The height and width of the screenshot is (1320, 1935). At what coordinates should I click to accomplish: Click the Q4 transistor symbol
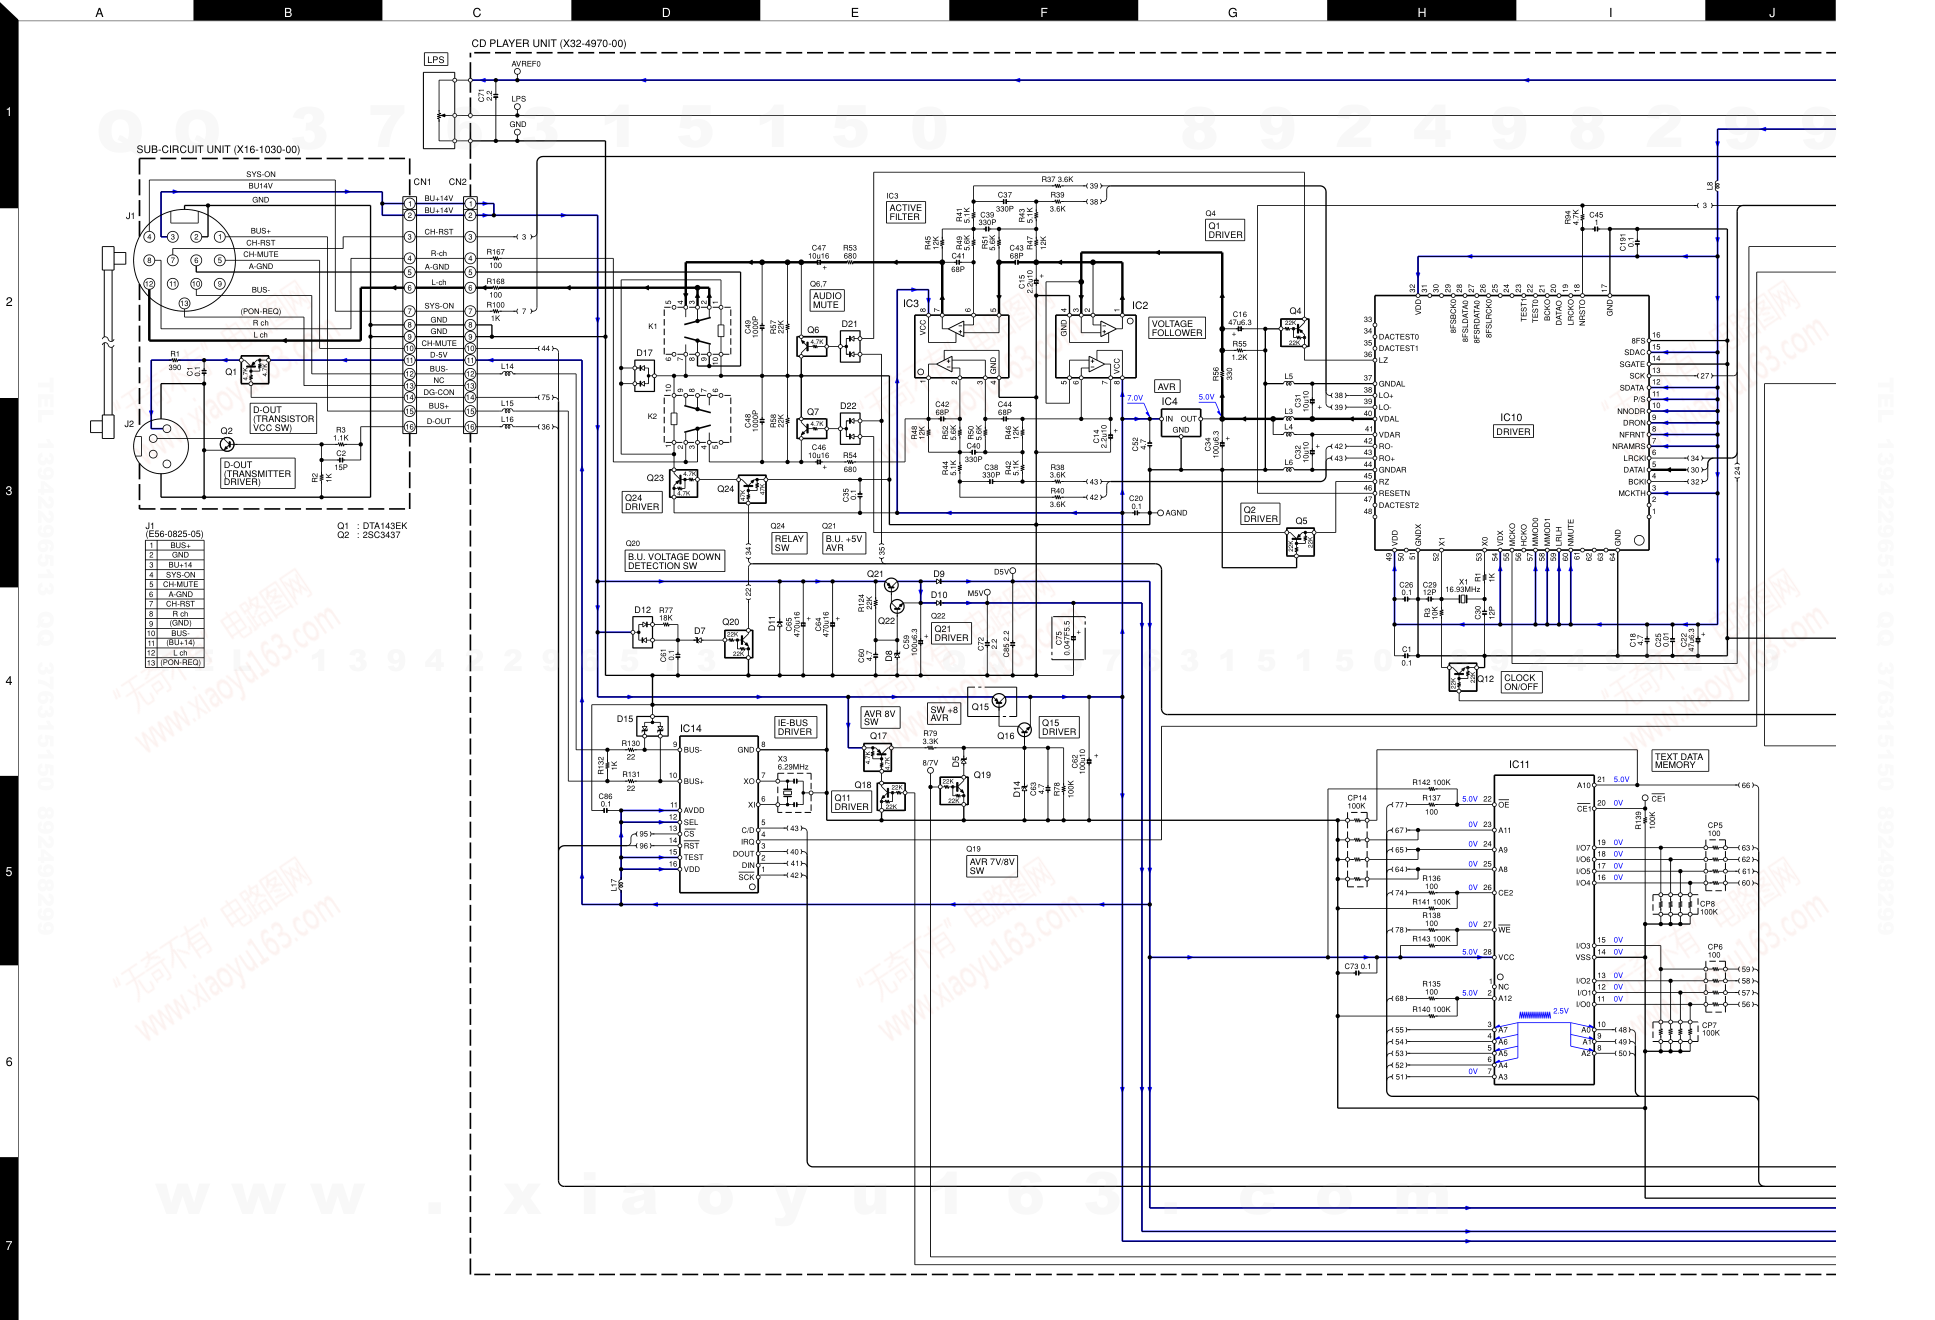click(1294, 333)
